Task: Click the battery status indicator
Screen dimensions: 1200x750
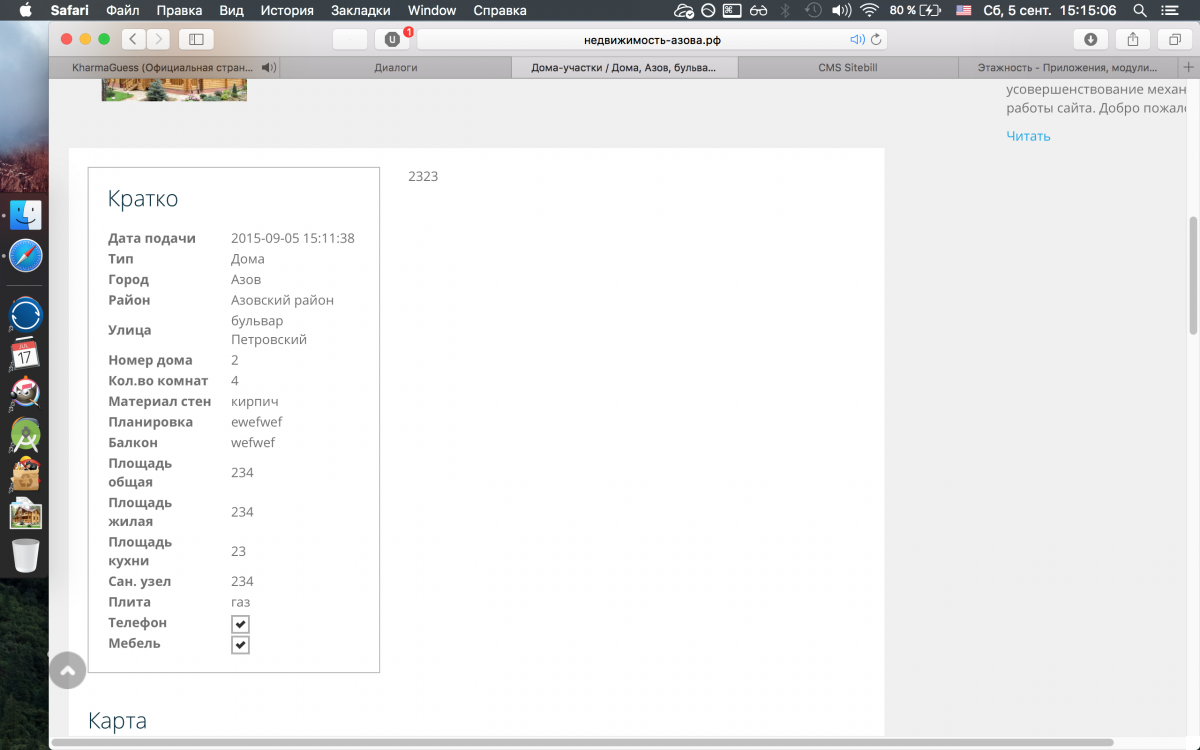Action: point(915,10)
